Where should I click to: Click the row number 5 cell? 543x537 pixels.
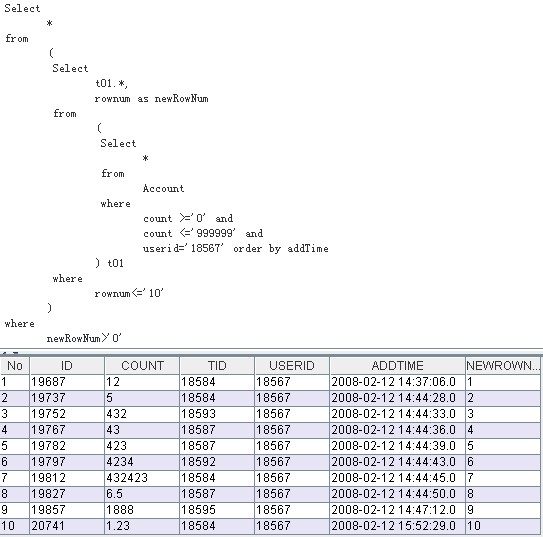tap(15, 446)
